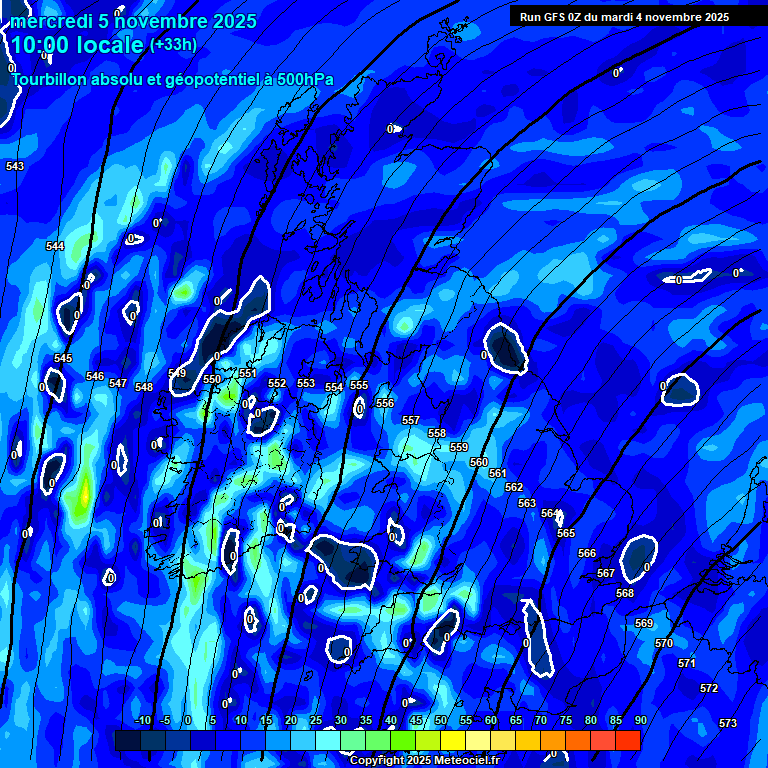
Task: Click the 550 geopotential contour label
Action: pos(212,379)
